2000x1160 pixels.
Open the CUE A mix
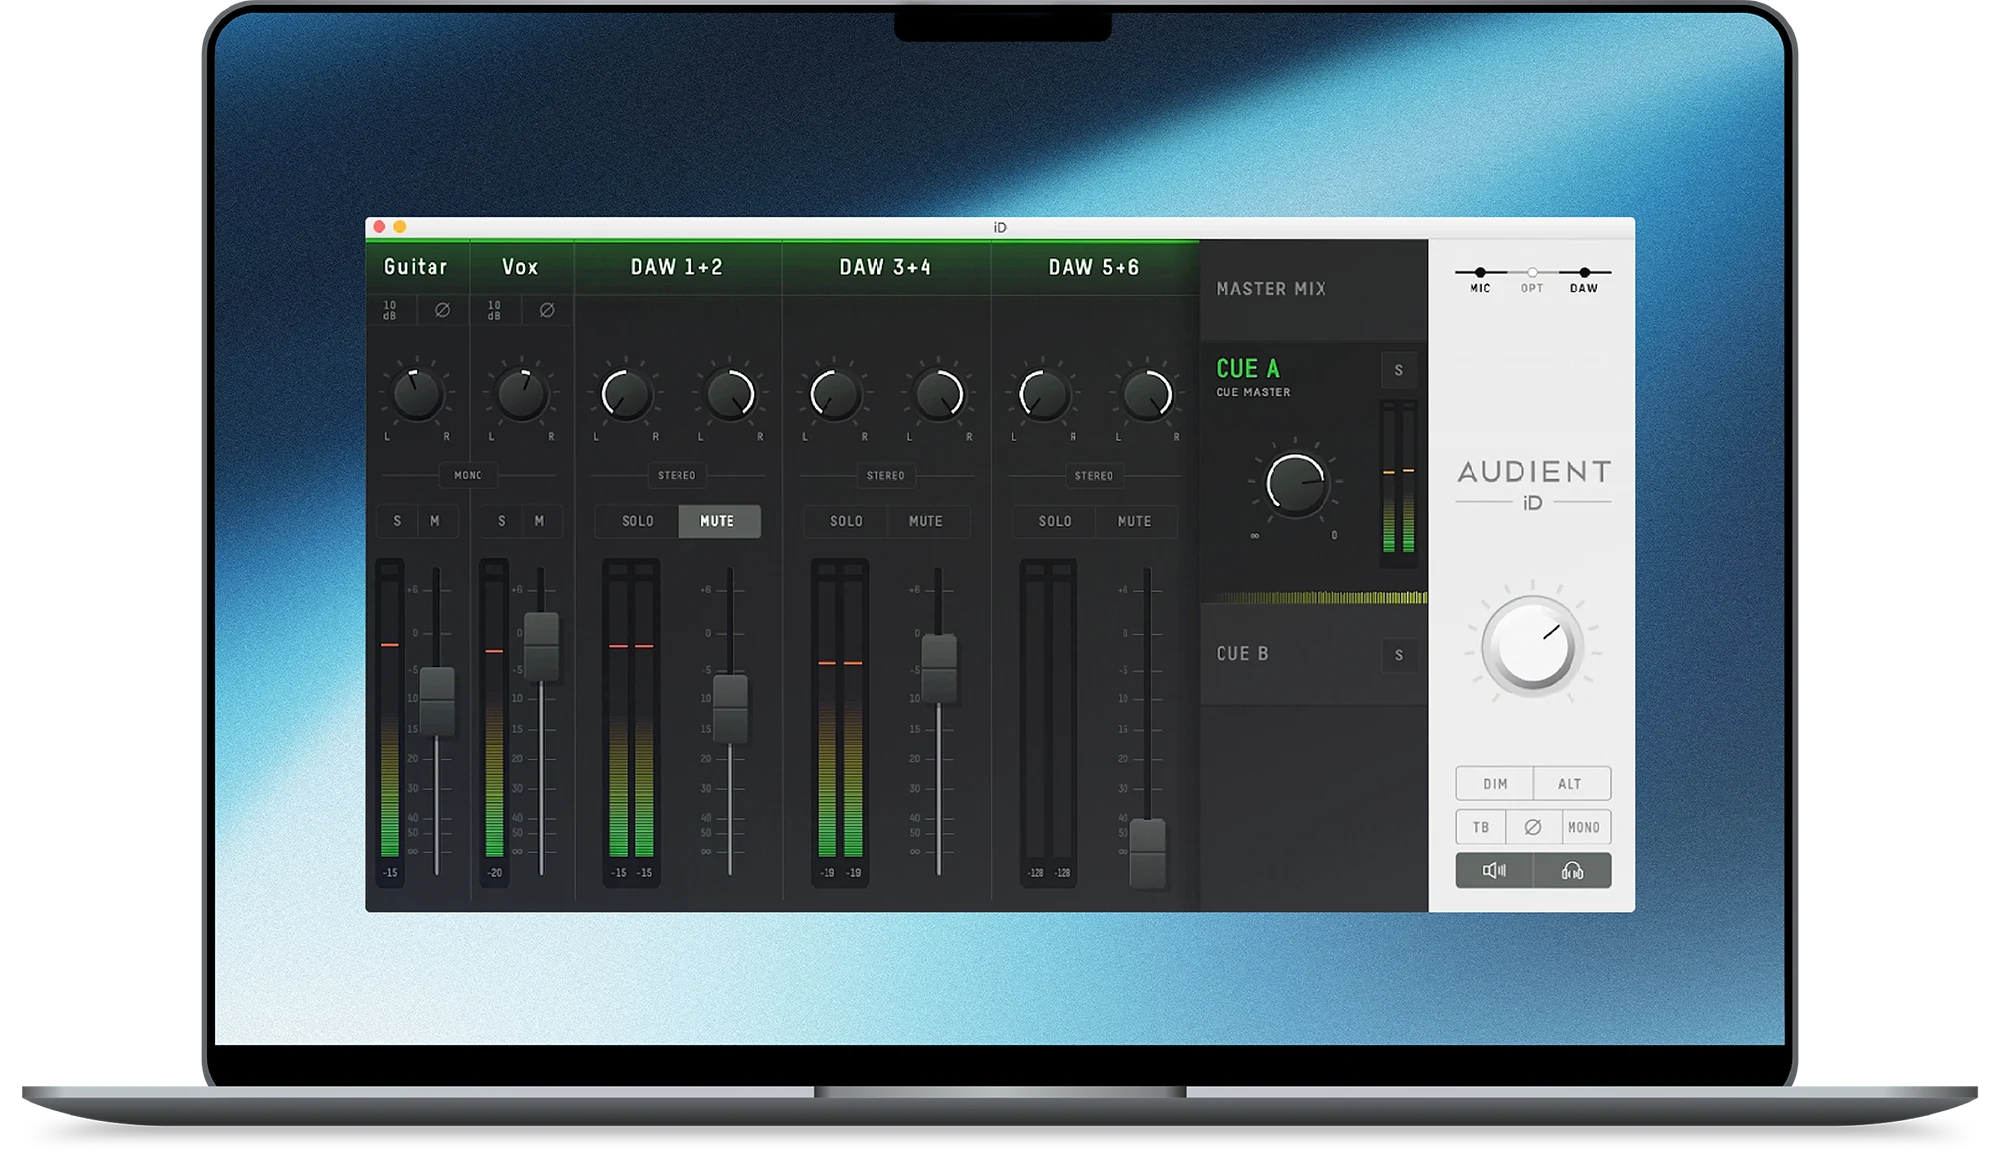[1248, 369]
